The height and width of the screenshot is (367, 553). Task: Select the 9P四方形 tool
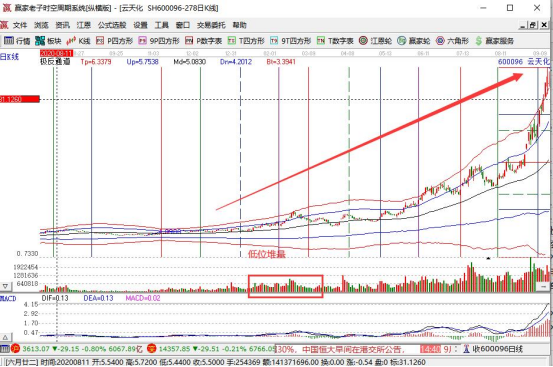(x=159, y=41)
